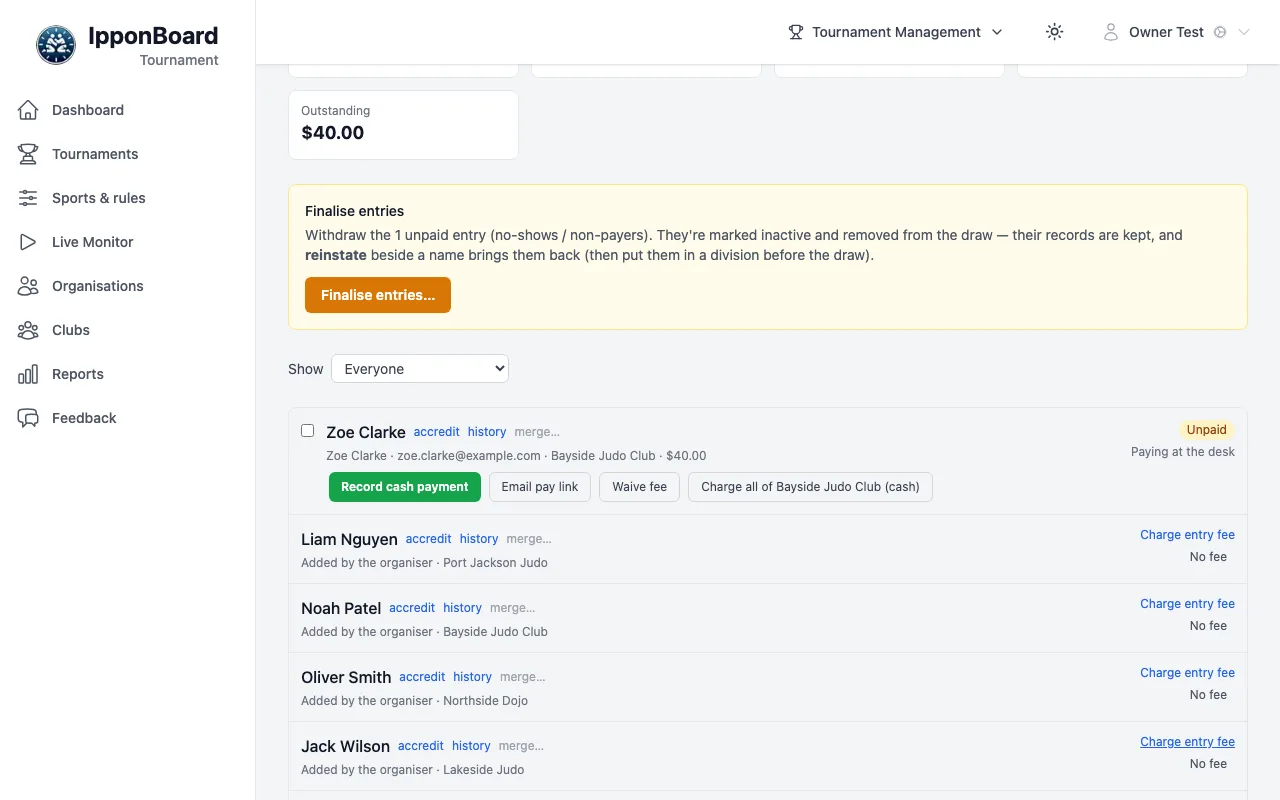Expand the Owner Test account chevron

[1244, 32]
